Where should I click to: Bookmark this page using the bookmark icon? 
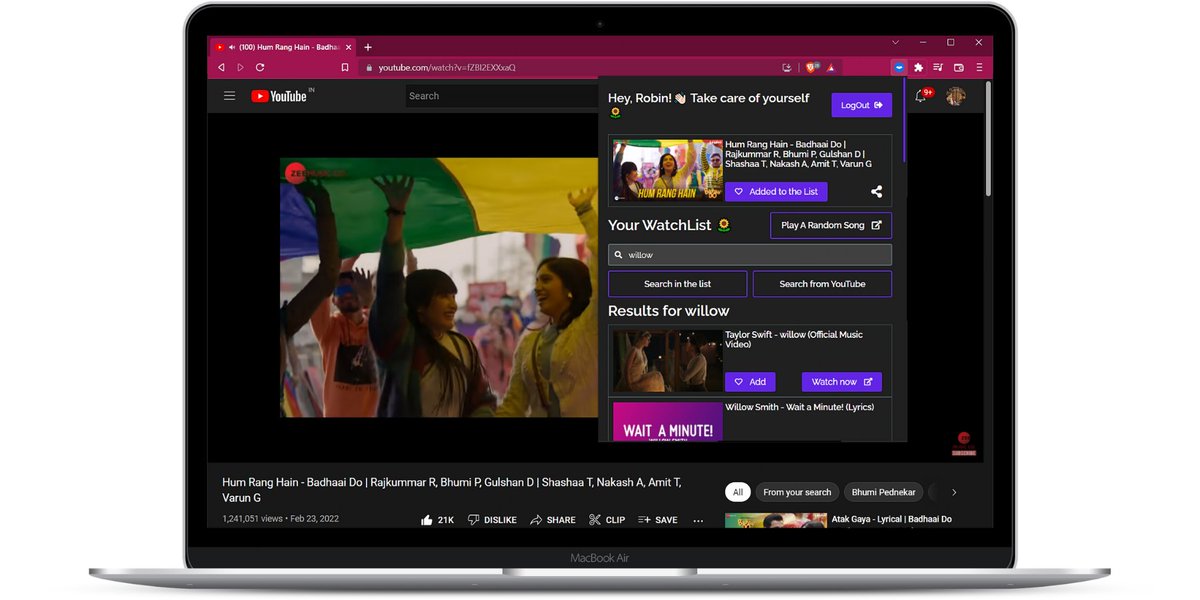345,67
